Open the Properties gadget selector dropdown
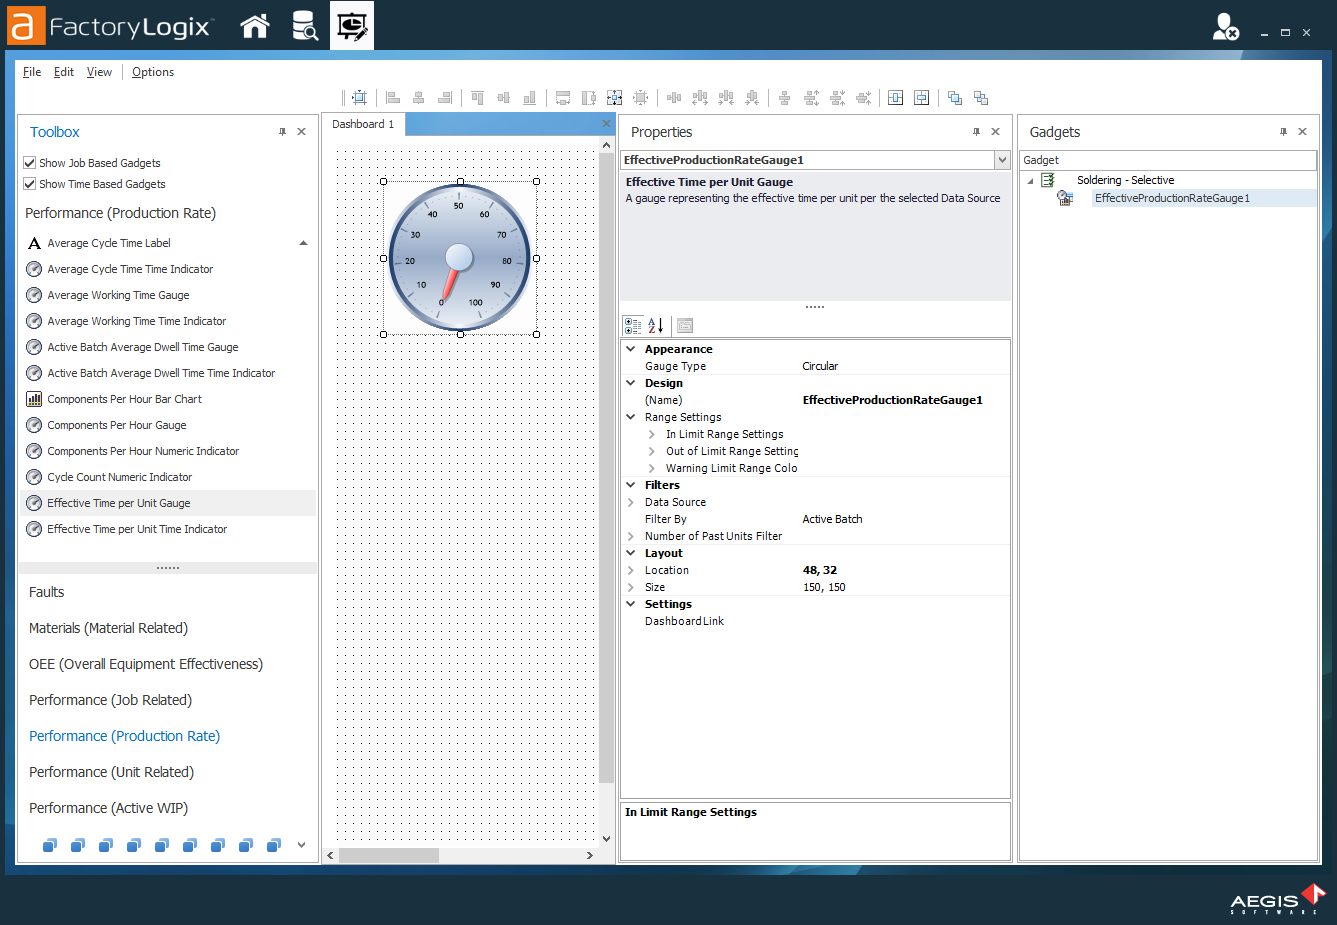The width and height of the screenshot is (1337, 925). coord(1003,160)
